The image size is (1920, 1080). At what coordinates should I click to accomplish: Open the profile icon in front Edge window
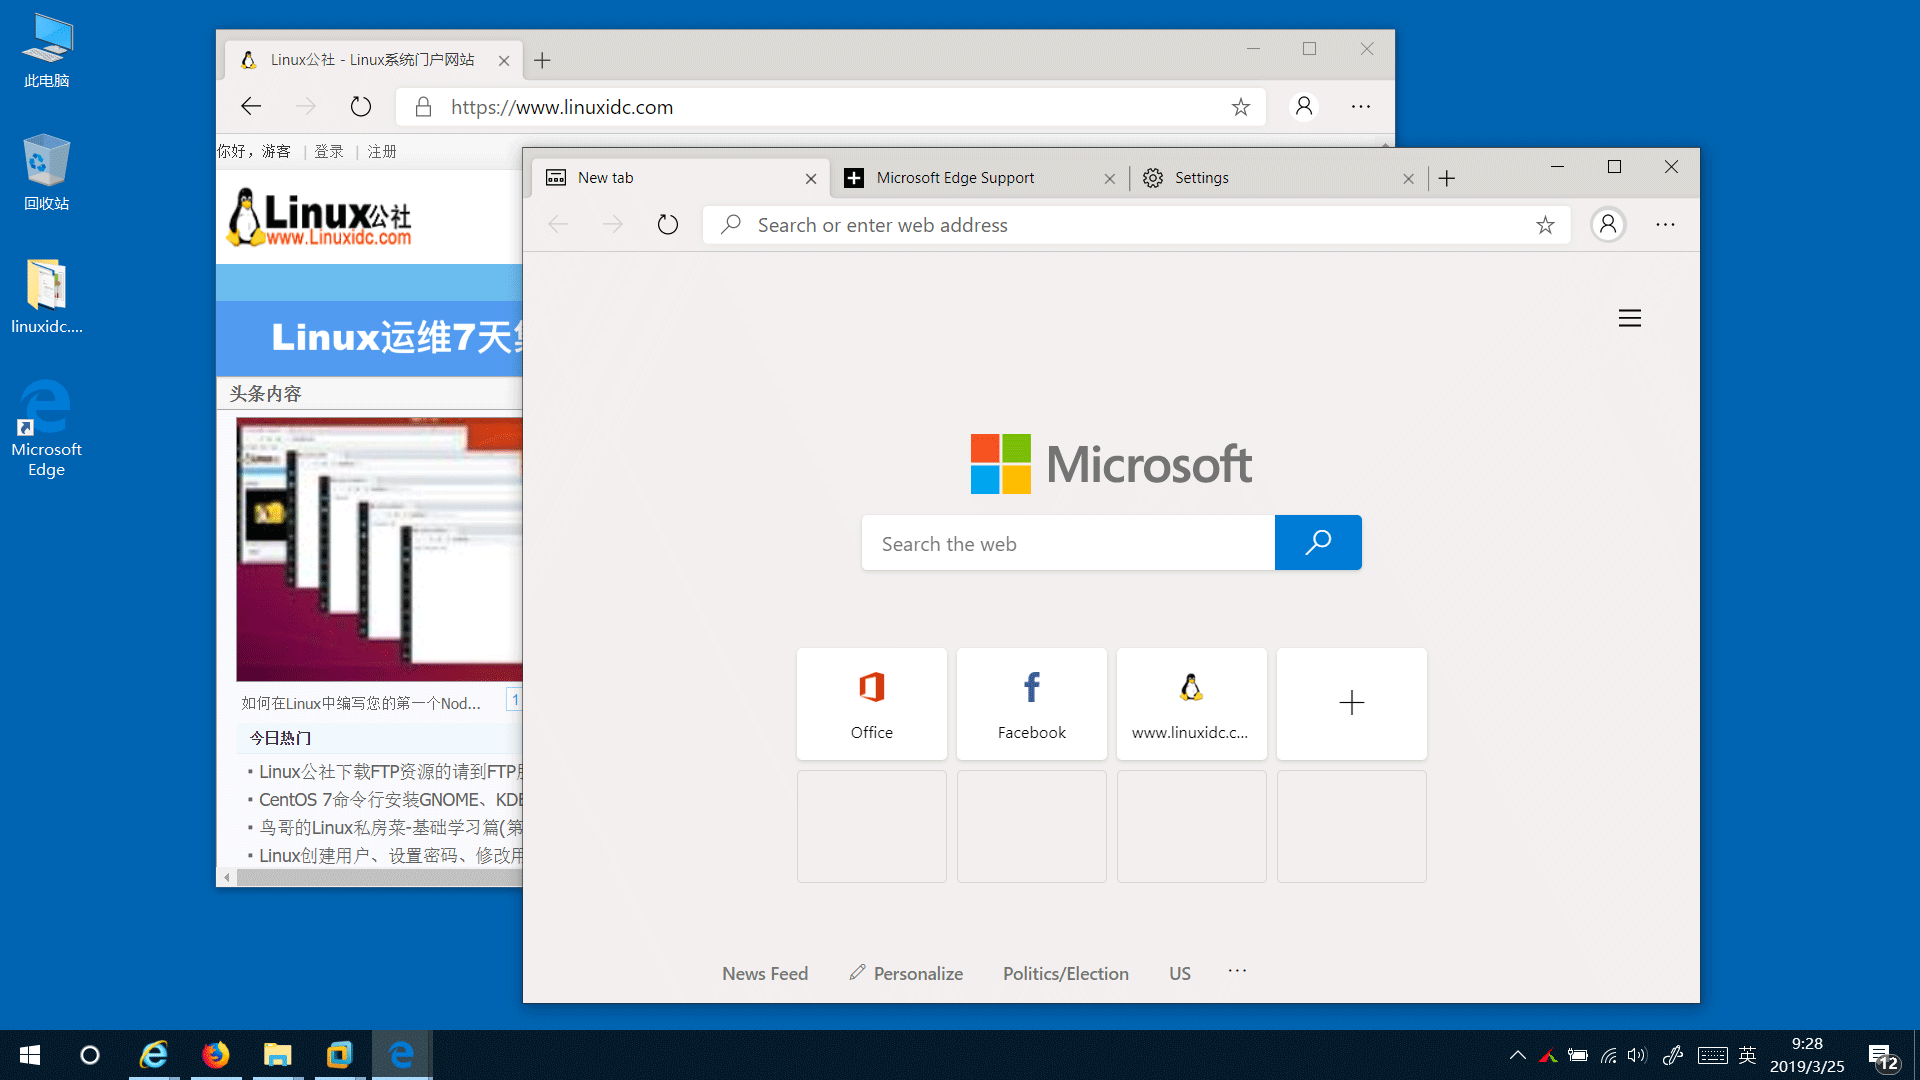pos(1607,225)
